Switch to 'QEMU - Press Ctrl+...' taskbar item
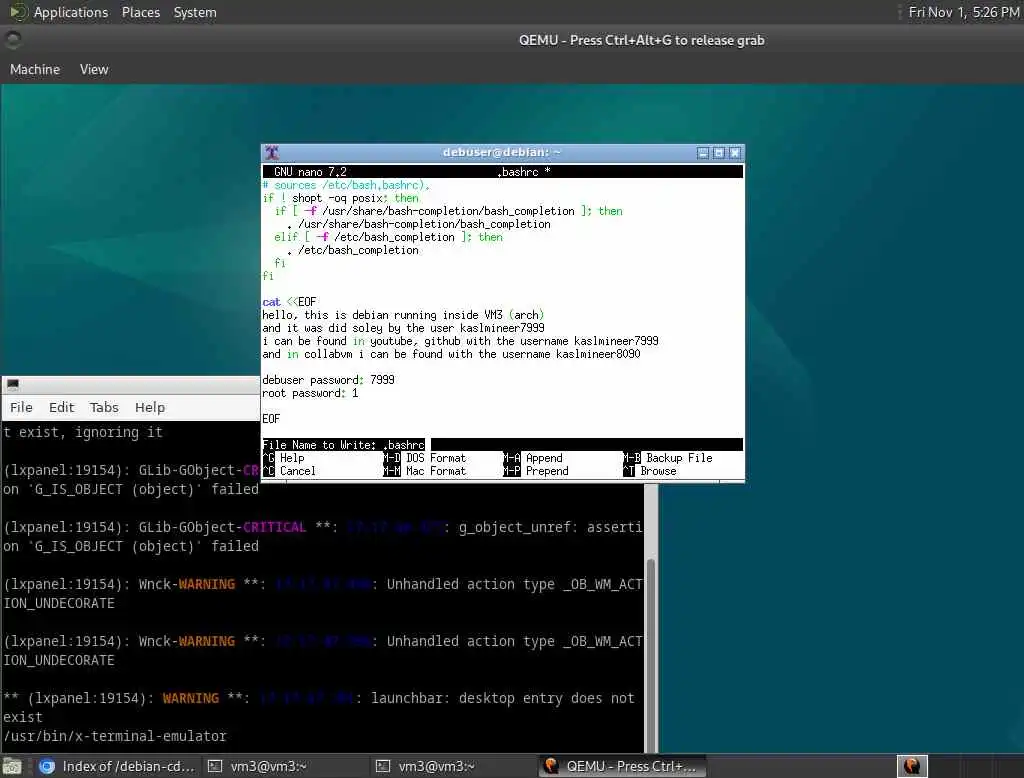 621,766
